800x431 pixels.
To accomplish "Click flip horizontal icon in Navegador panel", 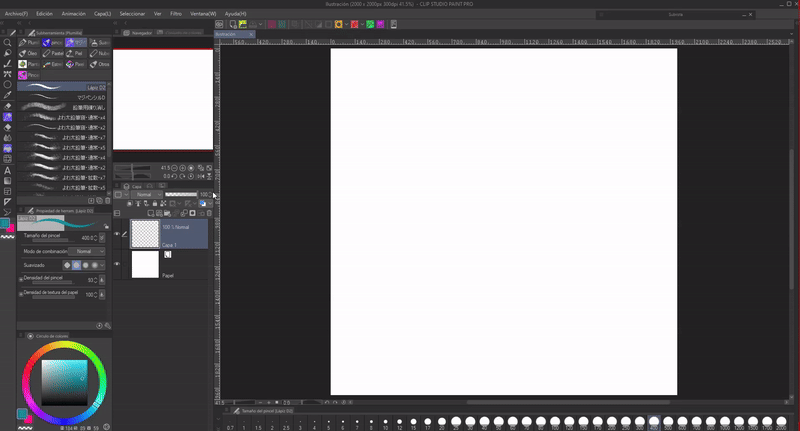I will 201,176.
